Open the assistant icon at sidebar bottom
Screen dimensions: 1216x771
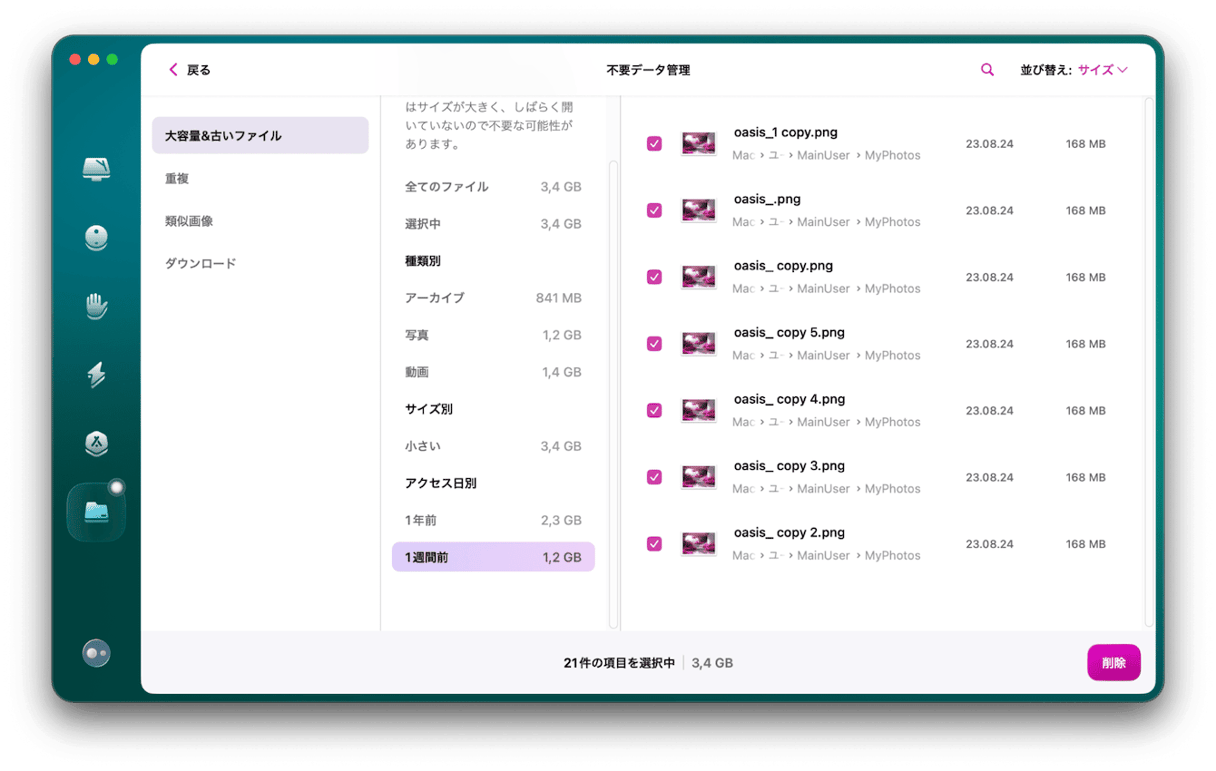click(96, 653)
